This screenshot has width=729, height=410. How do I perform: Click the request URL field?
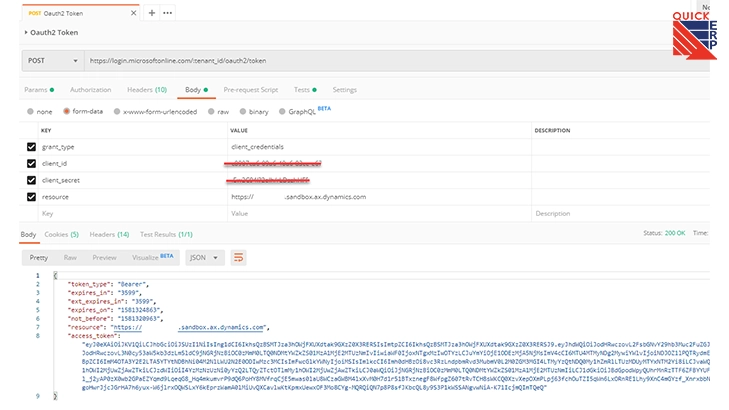pos(396,61)
